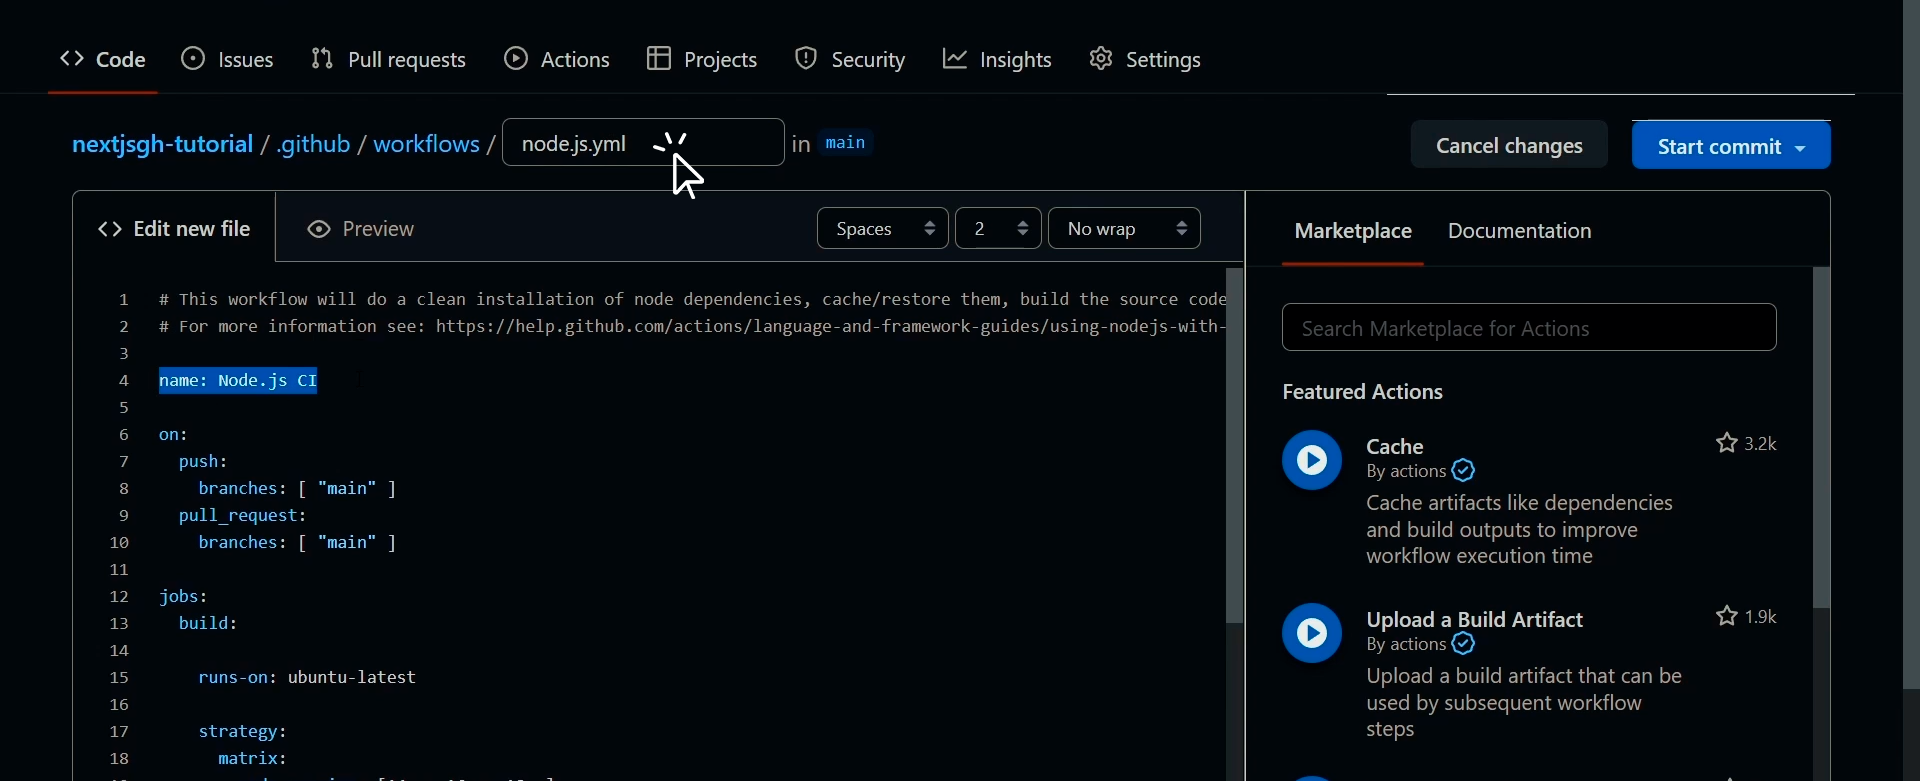Click the 'strategy:' code line

pyautogui.click(x=243, y=732)
